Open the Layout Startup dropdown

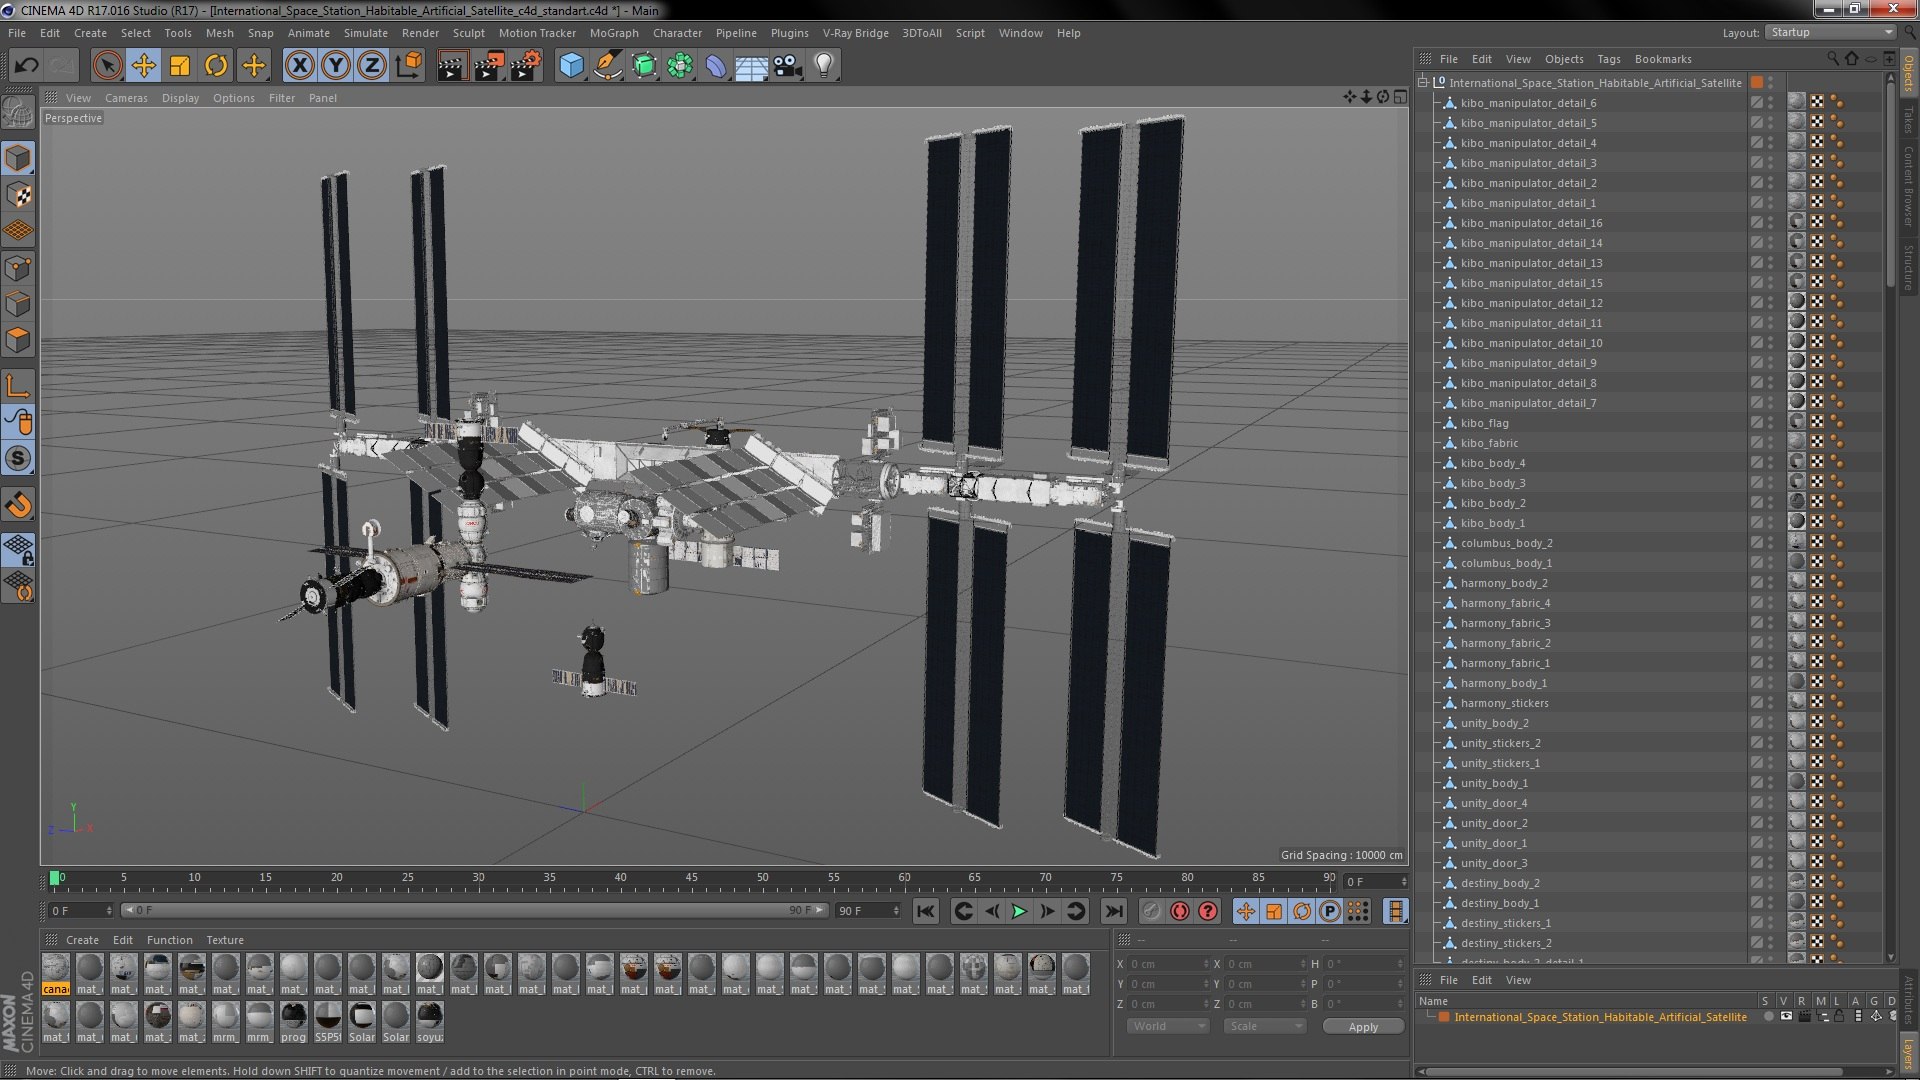point(1830,33)
